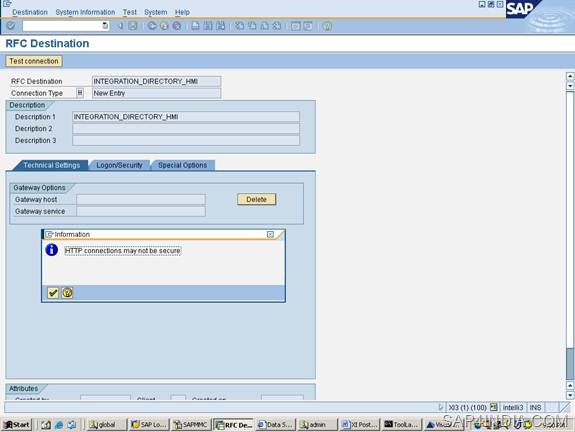Open the Destination menu
Screen dimensions: 575x432
(30, 12)
